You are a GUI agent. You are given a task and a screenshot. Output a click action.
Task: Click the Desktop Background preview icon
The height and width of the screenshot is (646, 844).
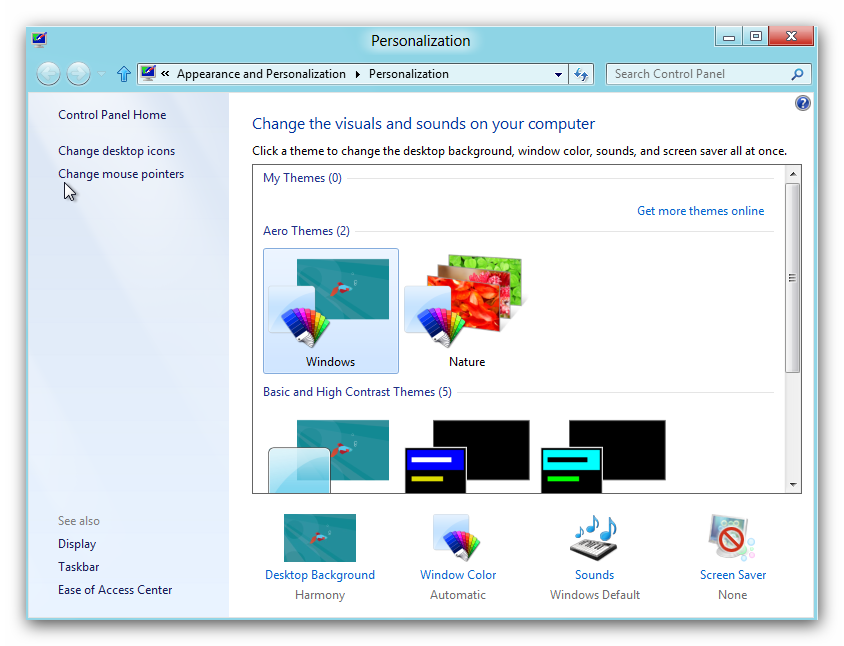(x=320, y=538)
